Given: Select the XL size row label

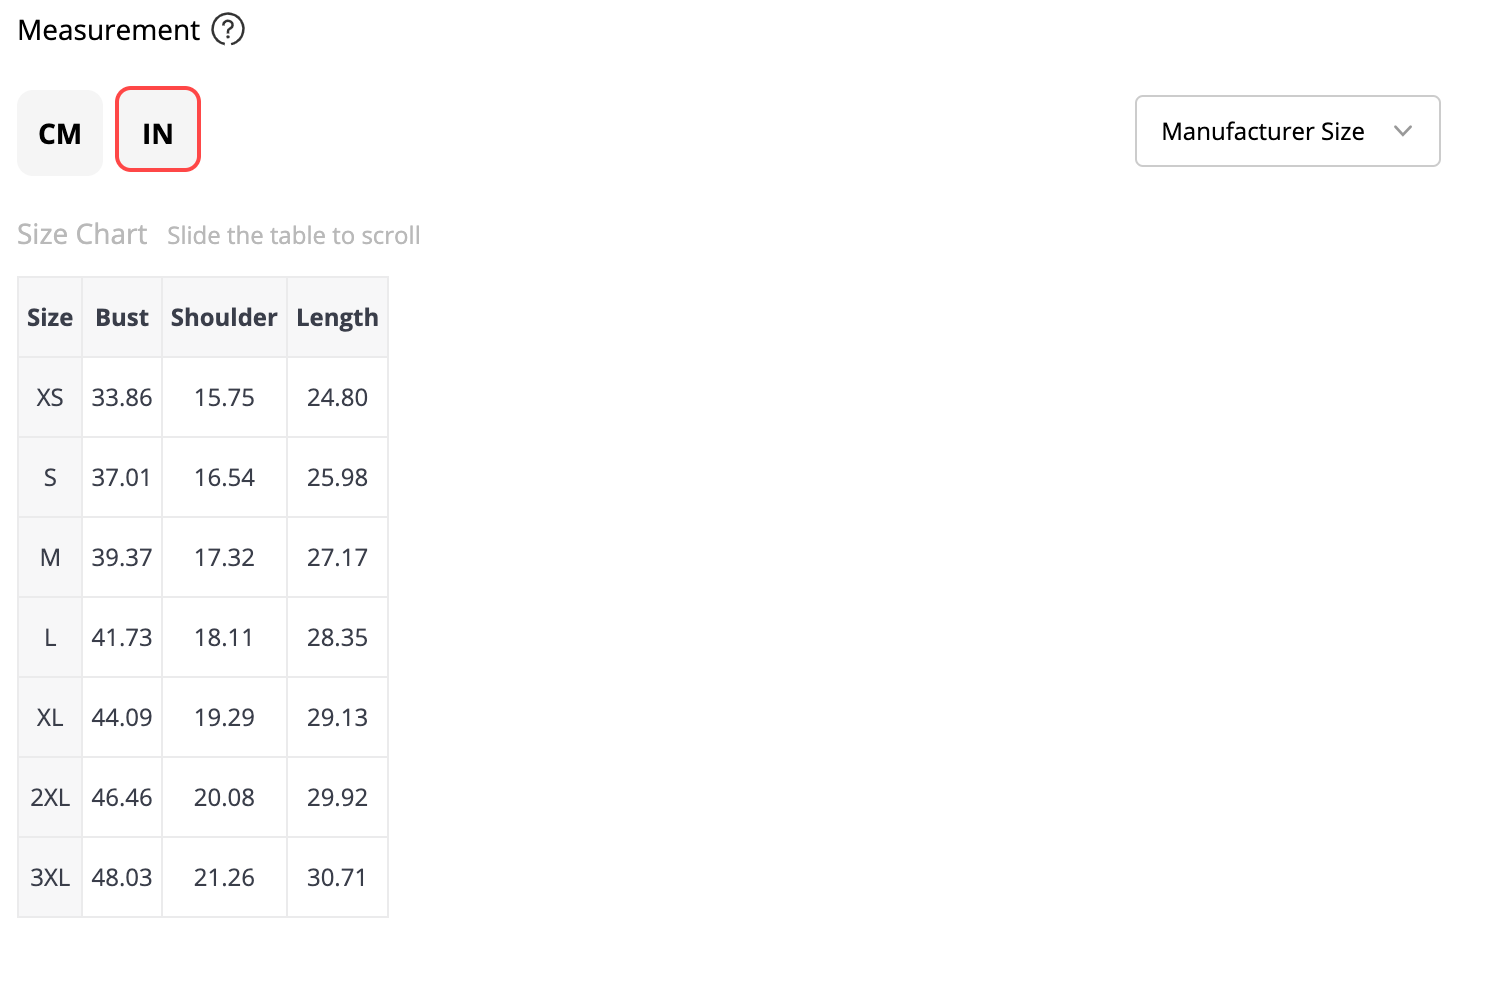Looking at the screenshot, I should 50,717.
